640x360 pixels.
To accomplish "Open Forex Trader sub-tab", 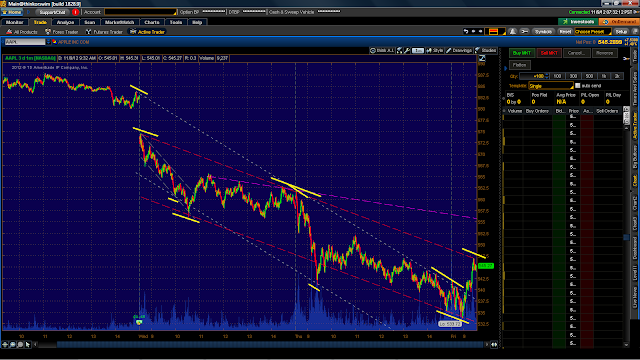I will 62,32.
